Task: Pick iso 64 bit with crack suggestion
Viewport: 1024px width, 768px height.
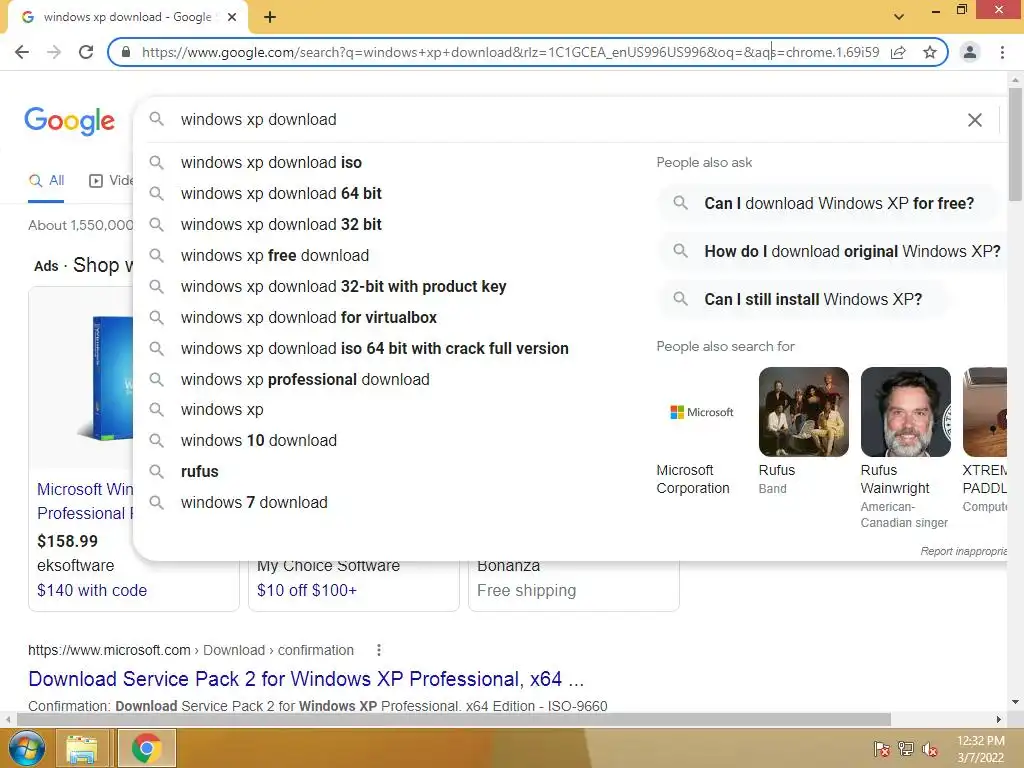Action: coord(375,348)
